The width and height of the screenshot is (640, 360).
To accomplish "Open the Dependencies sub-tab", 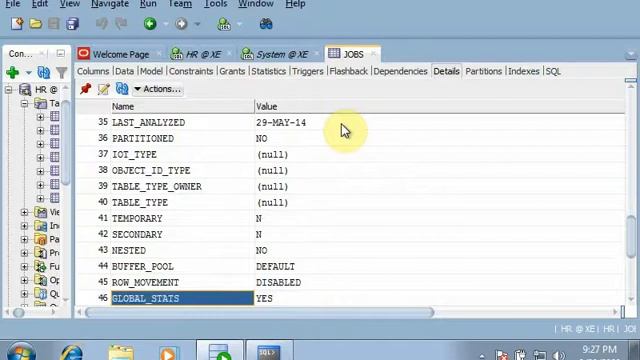I will point(400,71).
